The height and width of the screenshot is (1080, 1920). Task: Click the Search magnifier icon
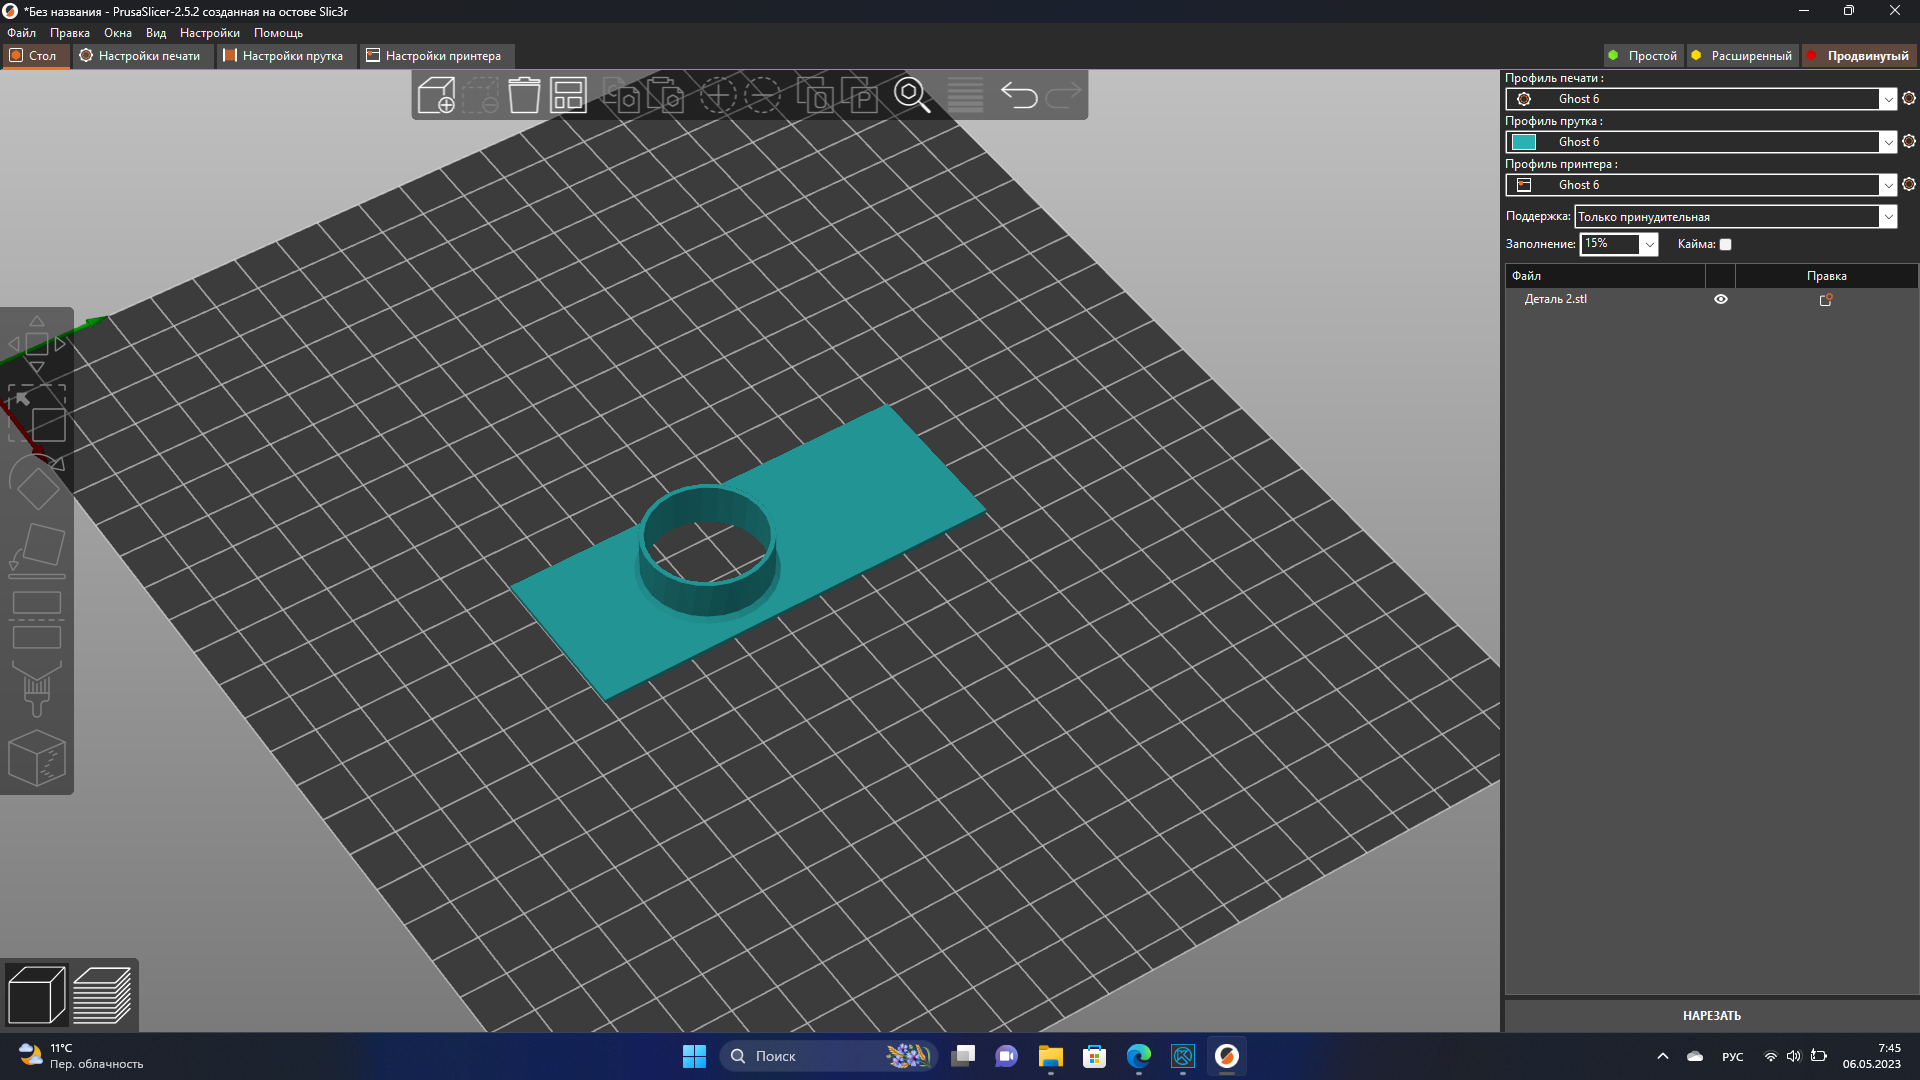pyautogui.click(x=911, y=96)
